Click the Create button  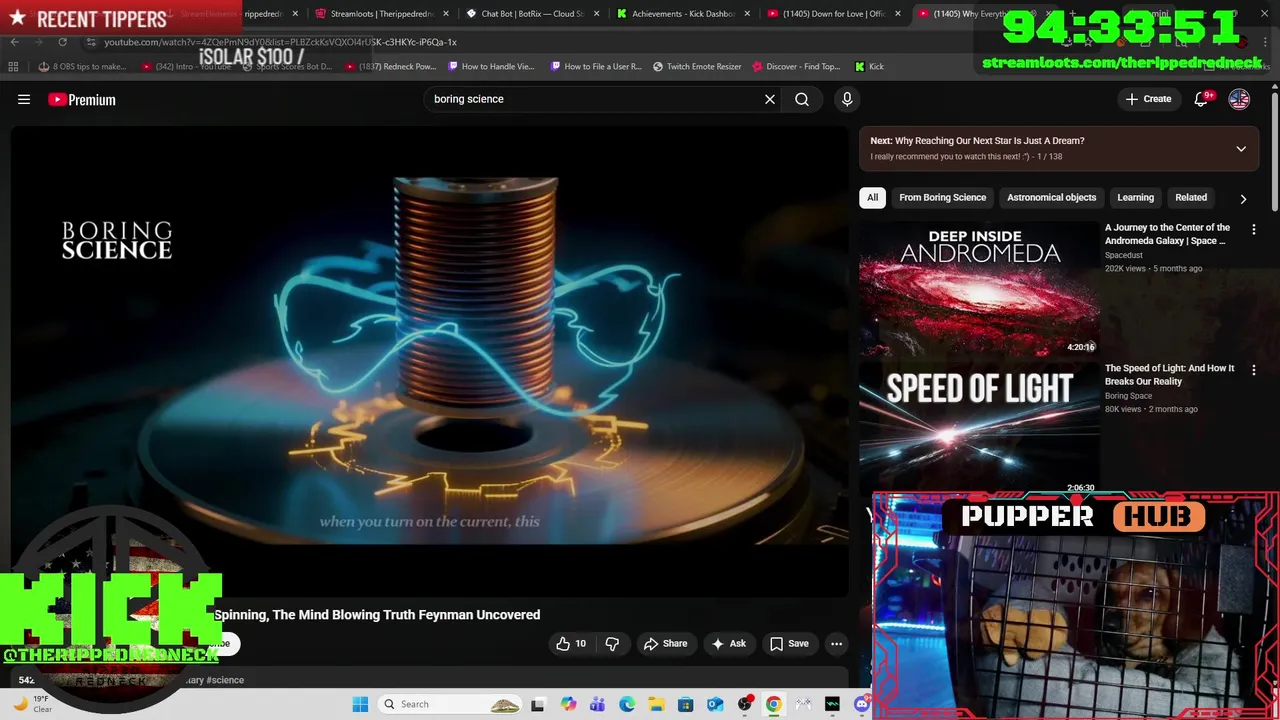[1148, 99]
